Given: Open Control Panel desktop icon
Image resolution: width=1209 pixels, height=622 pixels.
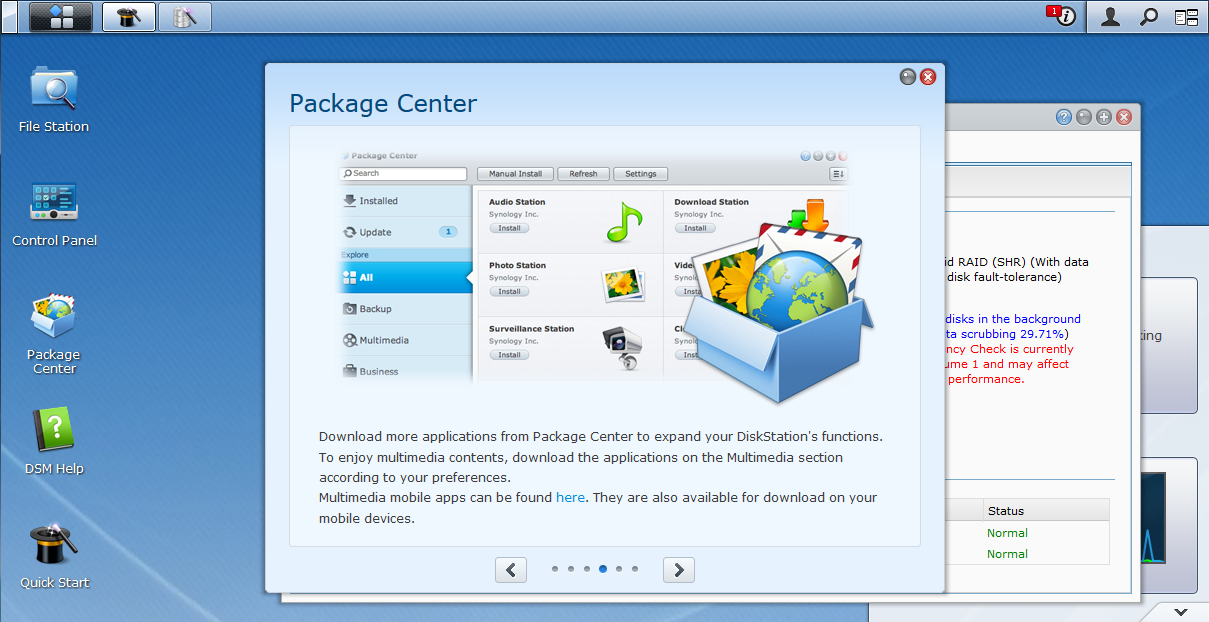Looking at the screenshot, I should pos(54,214).
